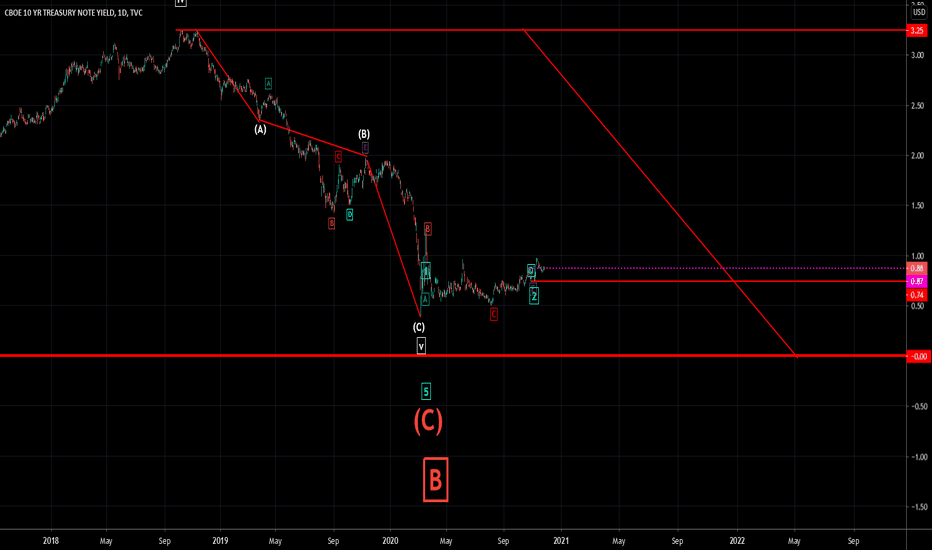Screen dimensions: 932x550
Task: Select red trend line from (B) down to (C)
Action: pos(393,236)
